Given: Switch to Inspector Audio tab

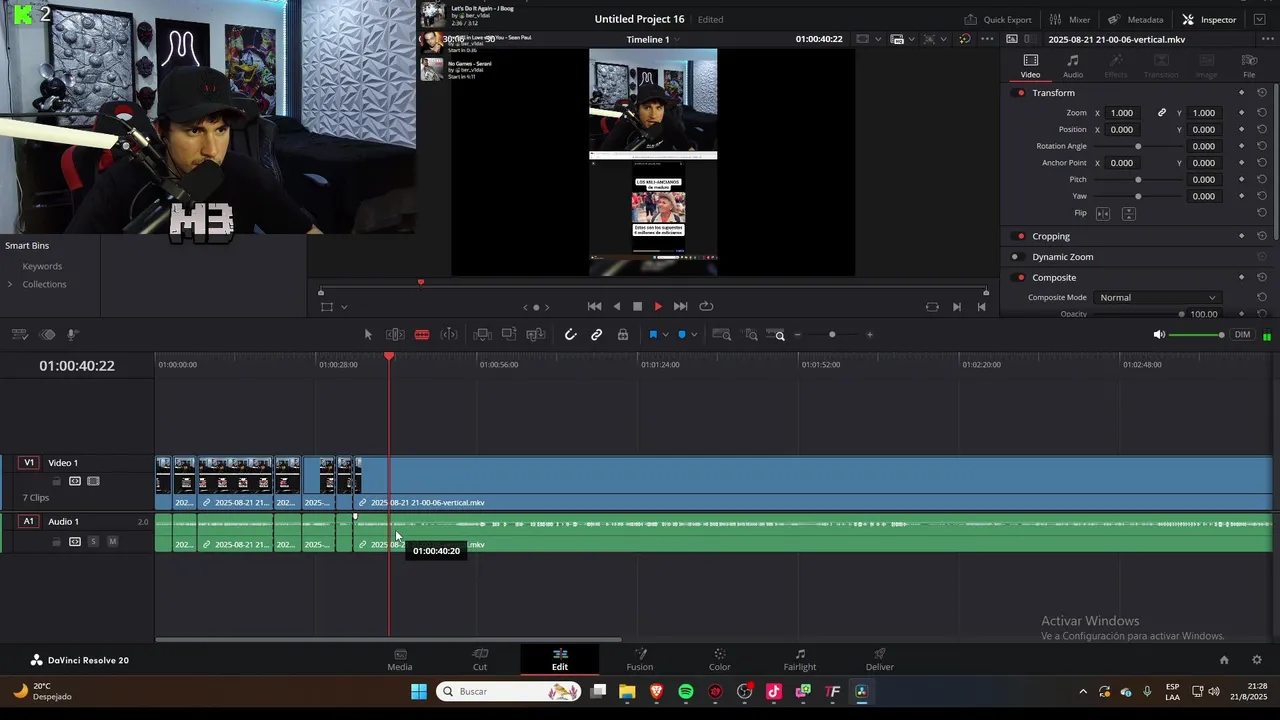Looking at the screenshot, I should click(1073, 66).
